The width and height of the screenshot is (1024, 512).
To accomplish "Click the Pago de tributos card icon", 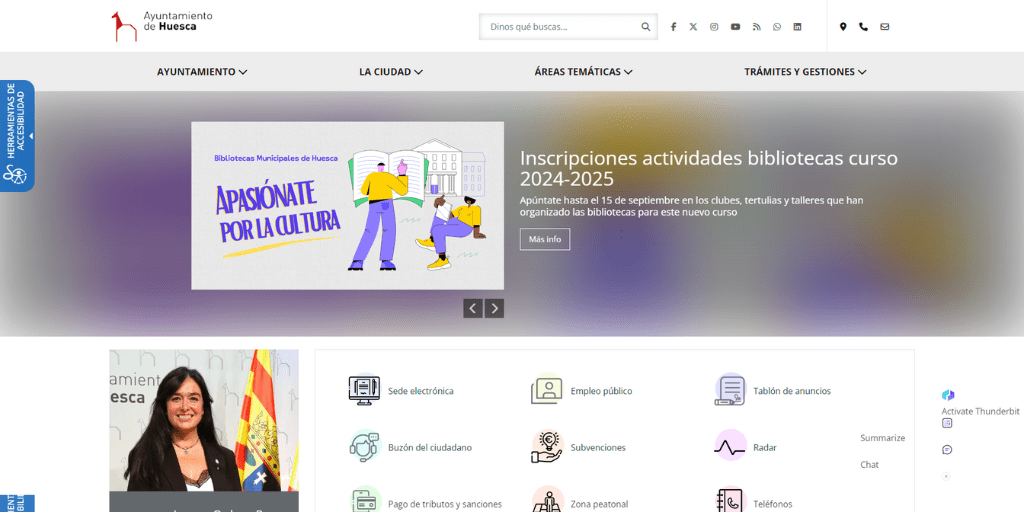I will [364, 500].
